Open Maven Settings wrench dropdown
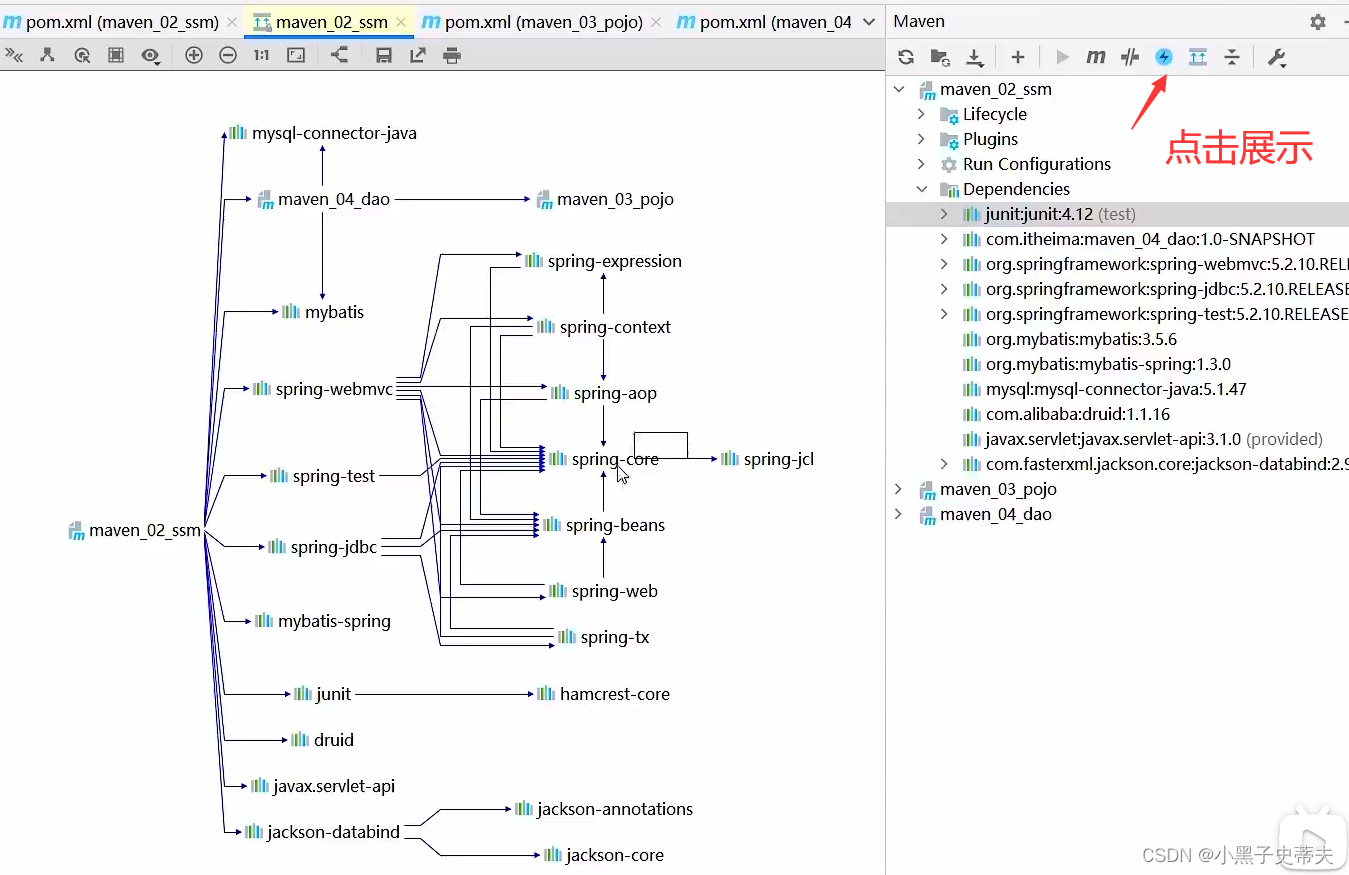The image size is (1349, 875). click(x=1277, y=57)
